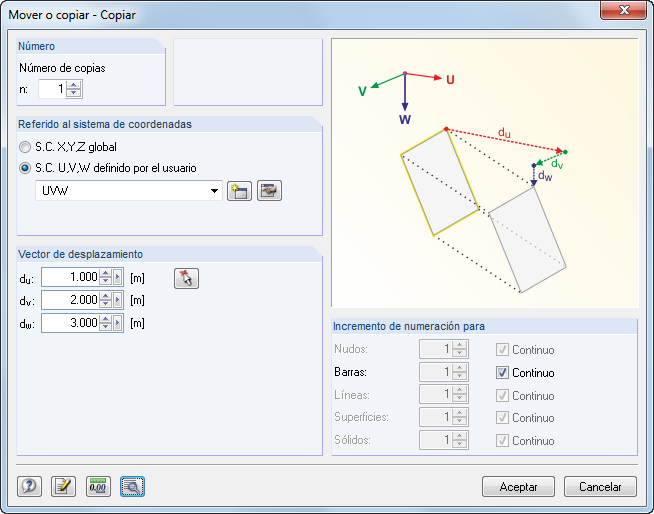Click the Incremento de numeración para heading
The width and height of the screenshot is (654, 514).
click(x=409, y=326)
